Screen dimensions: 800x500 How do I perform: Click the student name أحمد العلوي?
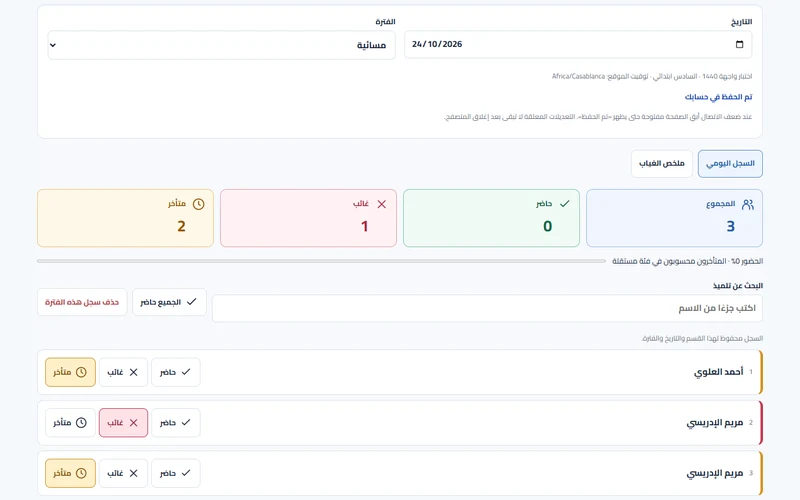coord(718,372)
